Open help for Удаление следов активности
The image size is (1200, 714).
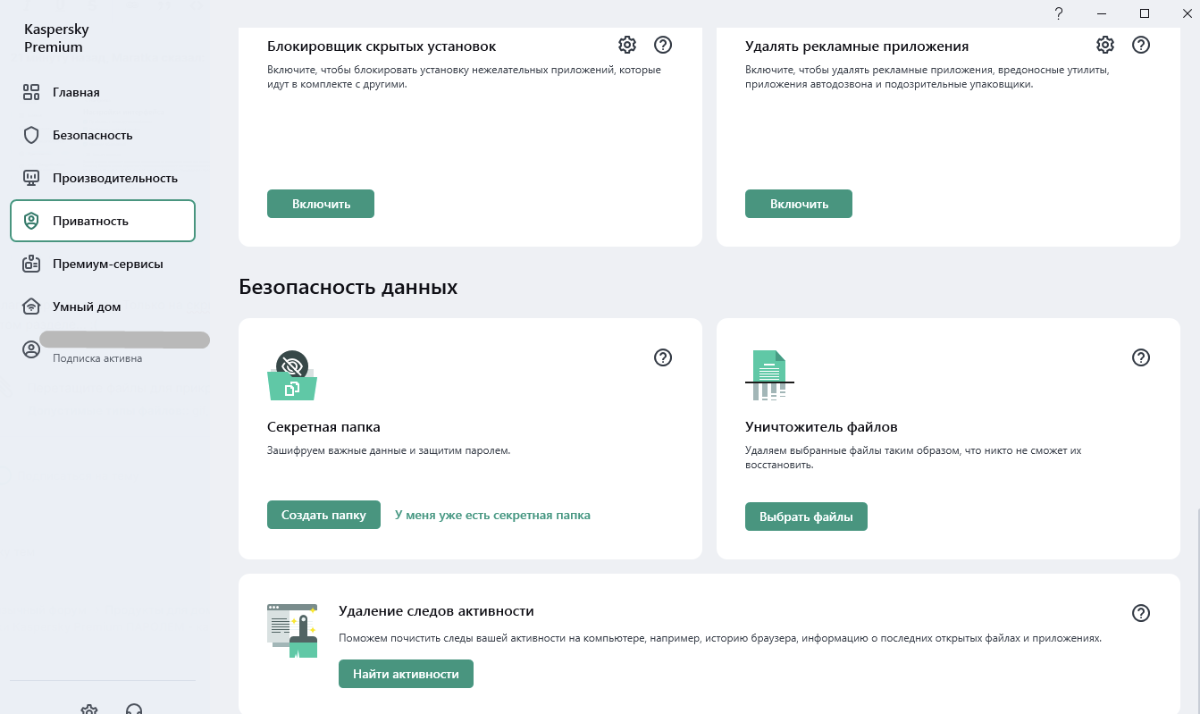(1141, 613)
